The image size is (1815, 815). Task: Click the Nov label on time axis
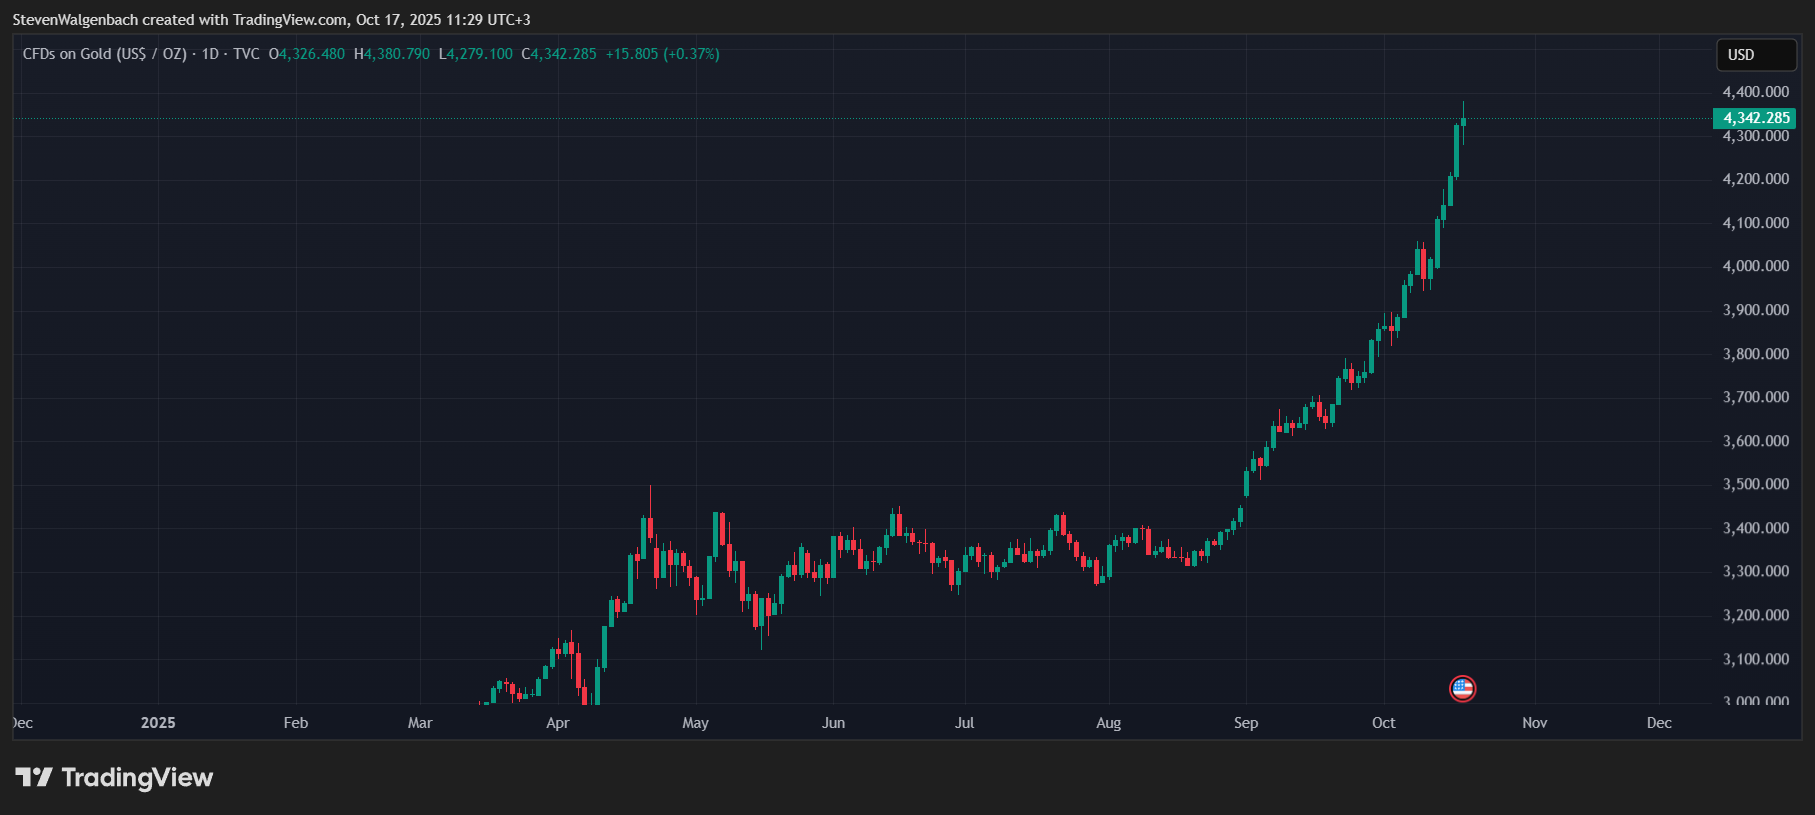[x=1534, y=723]
